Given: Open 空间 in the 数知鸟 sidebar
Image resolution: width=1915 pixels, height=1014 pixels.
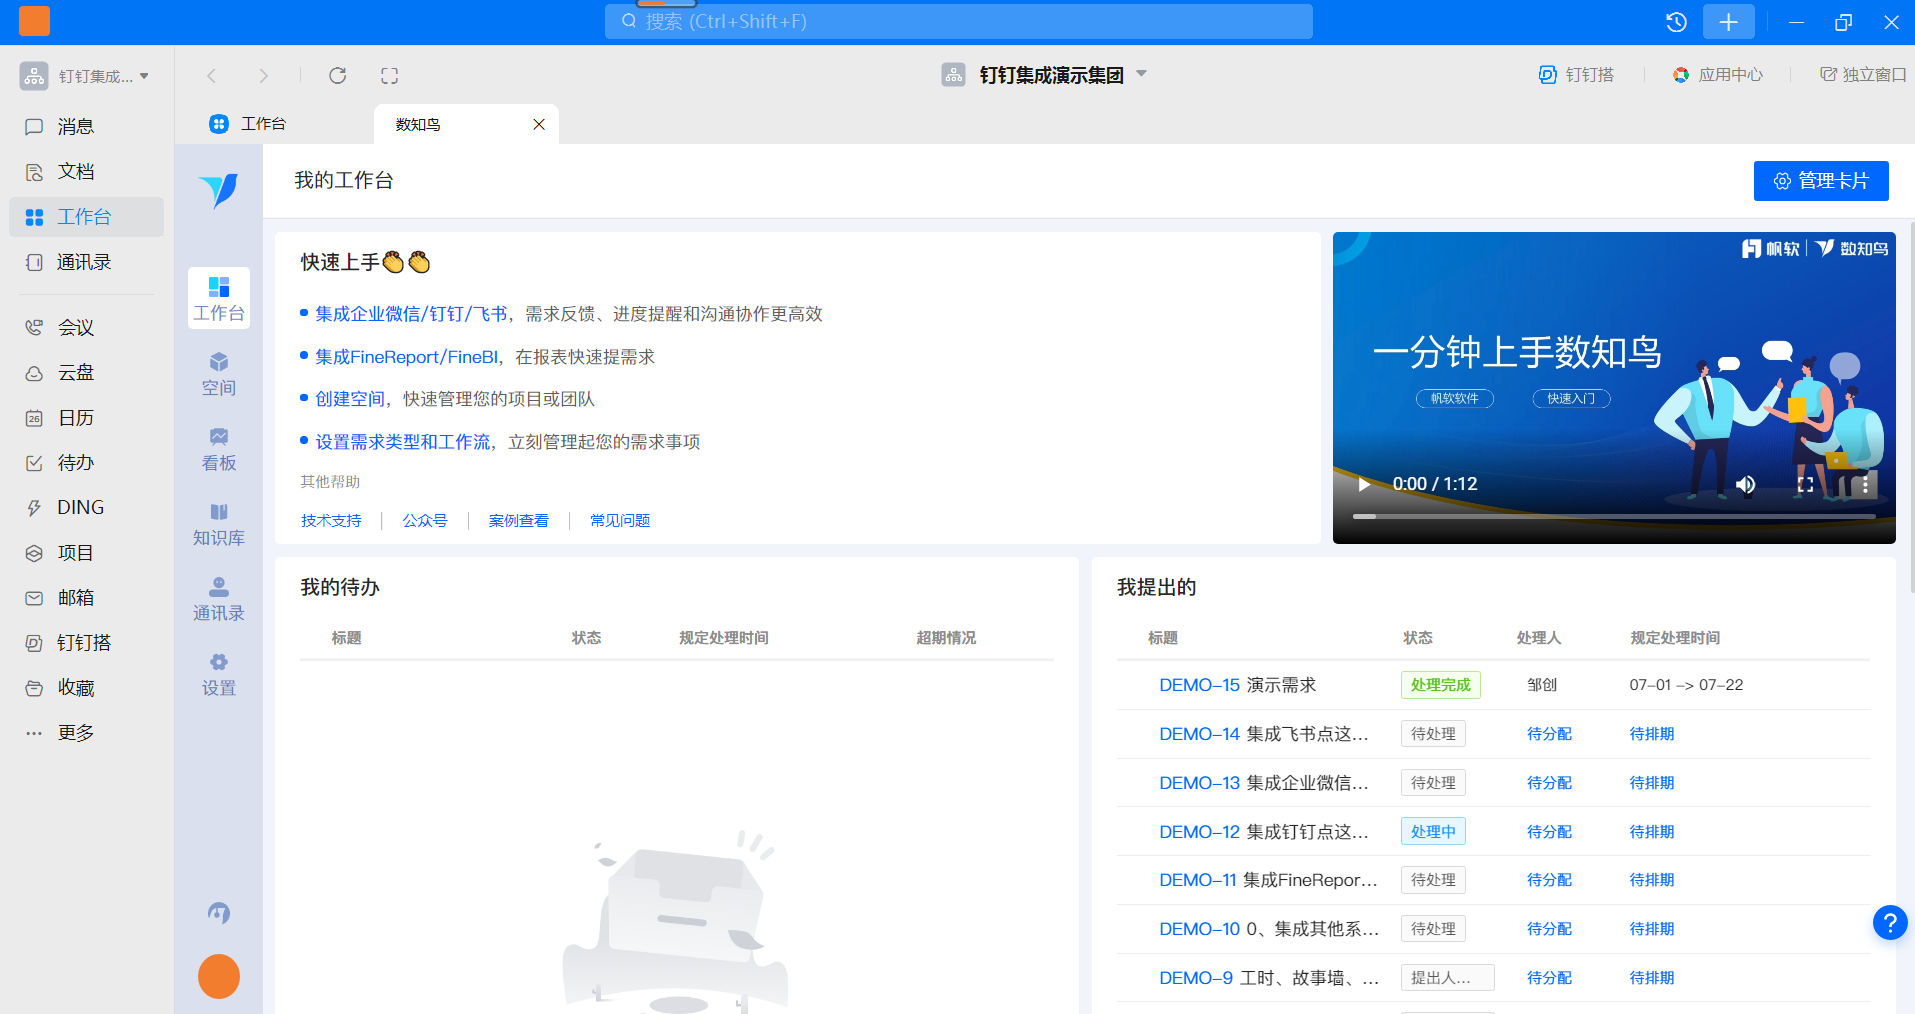Looking at the screenshot, I should (x=219, y=374).
